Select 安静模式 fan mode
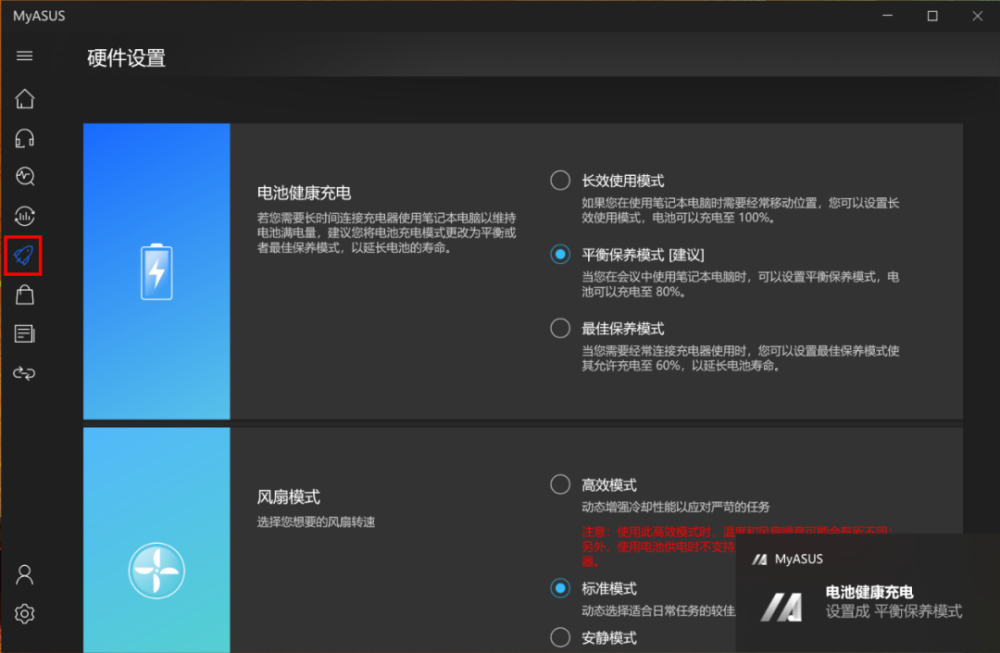The image size is (1000, 653). click(560, 637)
